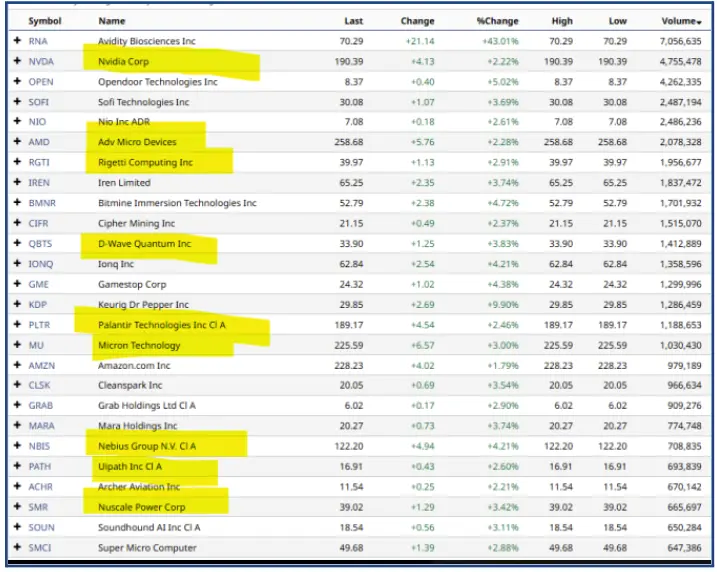Viewport: 717px width, 572px height.
Task: Expand the plus icon beside RNA
Action: [x=17, y=41]
